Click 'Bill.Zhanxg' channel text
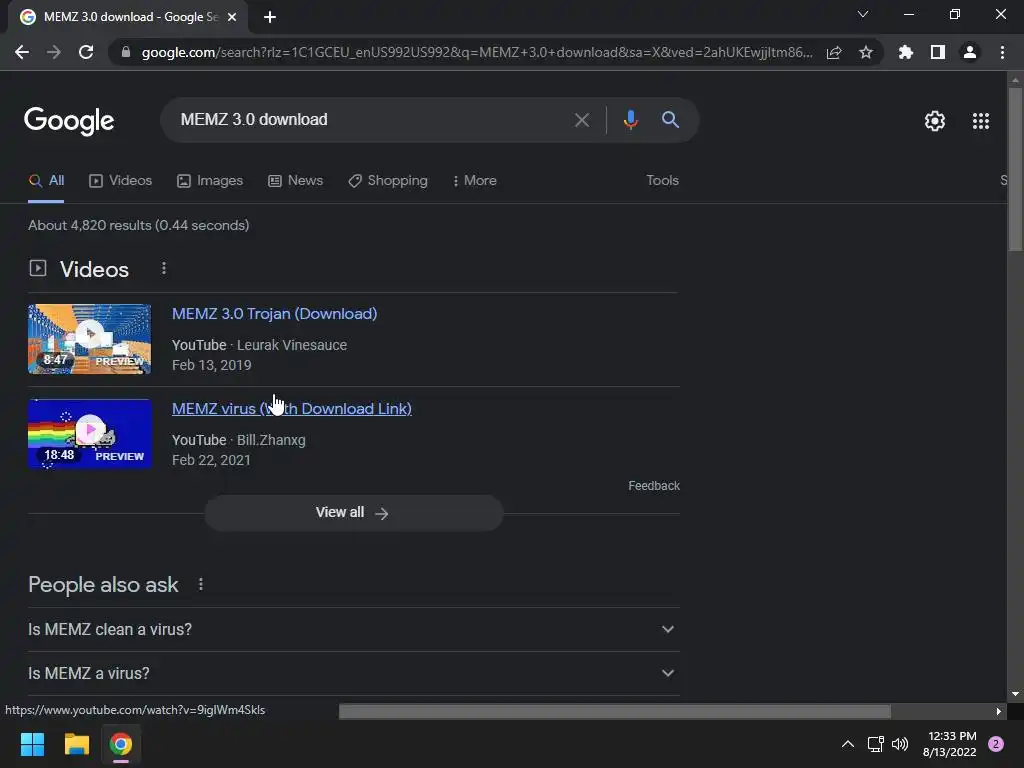The width and height of the screenshot is (1024, 768). tap(271, 440)
